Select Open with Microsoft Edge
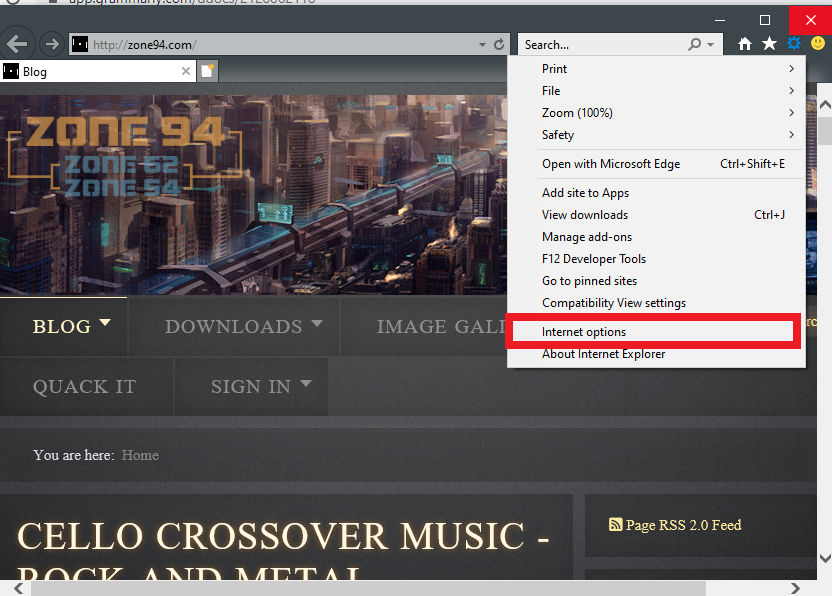Screen dimensions: 832x596 click(x=656, y=164)
